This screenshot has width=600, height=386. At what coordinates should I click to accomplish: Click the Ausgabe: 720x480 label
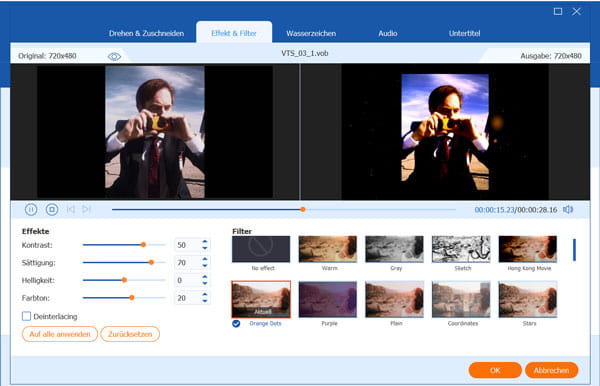[551, 56]
